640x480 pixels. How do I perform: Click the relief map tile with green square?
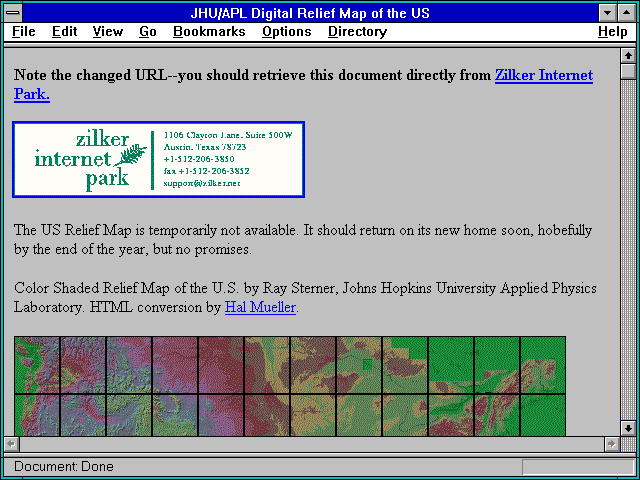pyautogui.click(x=359, y=365)
